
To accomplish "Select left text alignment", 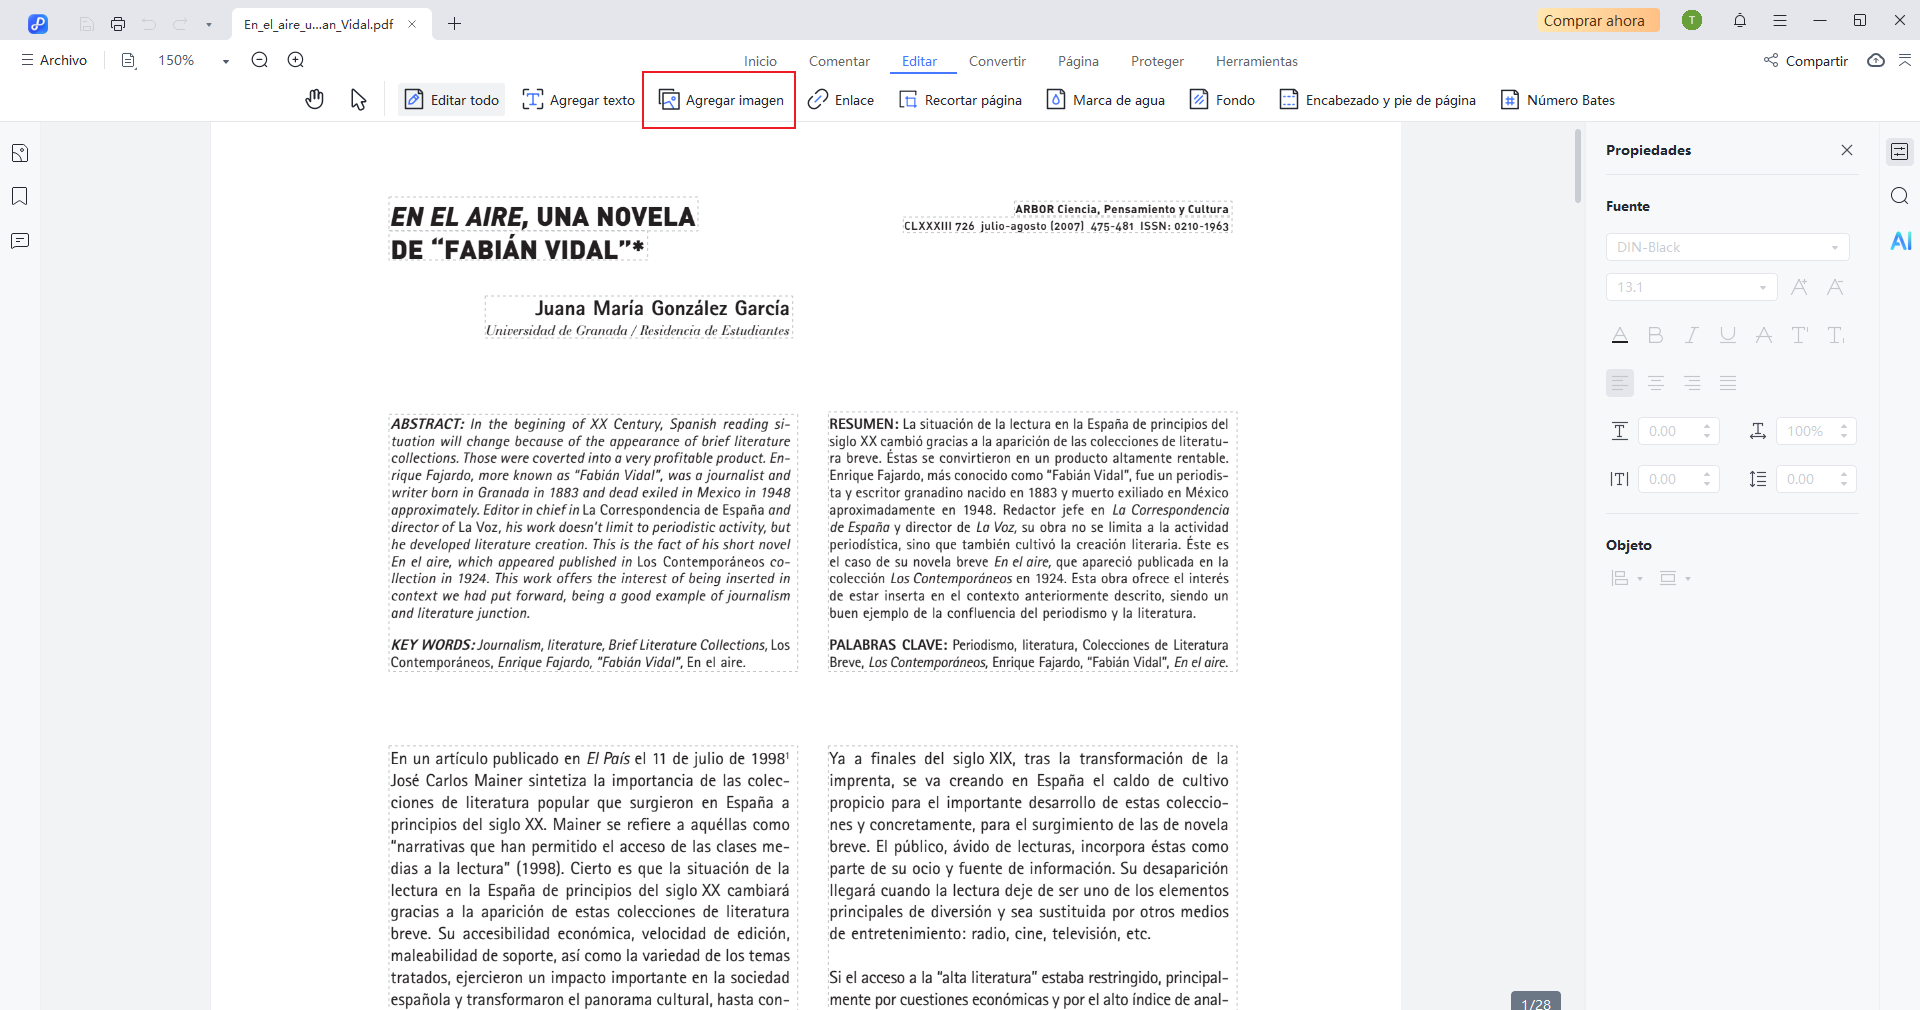I will [x=1620, y=383].
